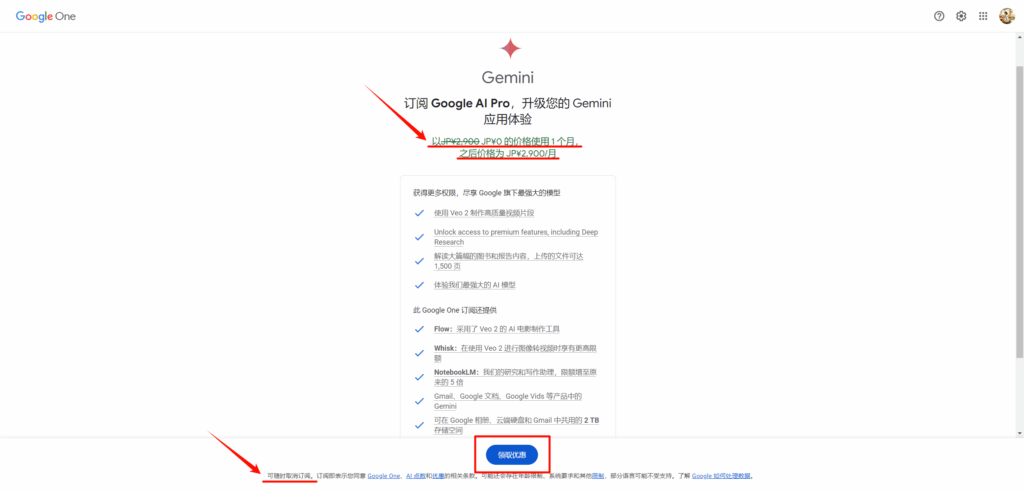The width and height of the screenshot is (1024, 492).
Task: Click the Whisk feature line
Action: tap(515, 353)
